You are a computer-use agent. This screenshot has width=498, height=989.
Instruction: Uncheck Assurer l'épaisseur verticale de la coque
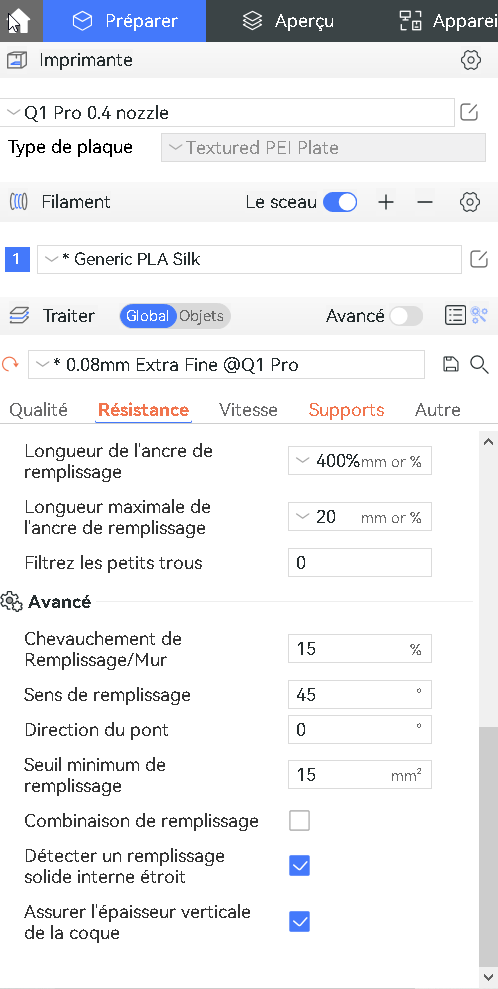(299, 922)
